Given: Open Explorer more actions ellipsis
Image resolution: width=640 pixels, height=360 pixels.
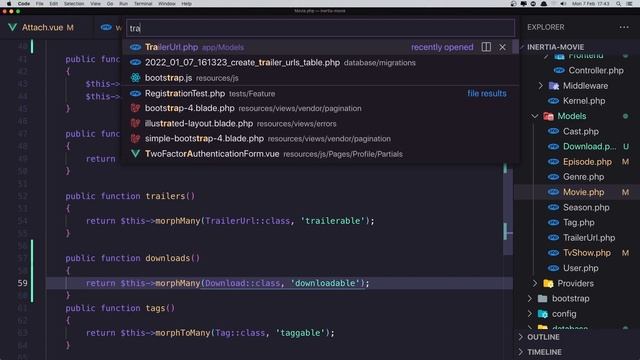Looking at the screenshot, I should [x=624, y=27].
